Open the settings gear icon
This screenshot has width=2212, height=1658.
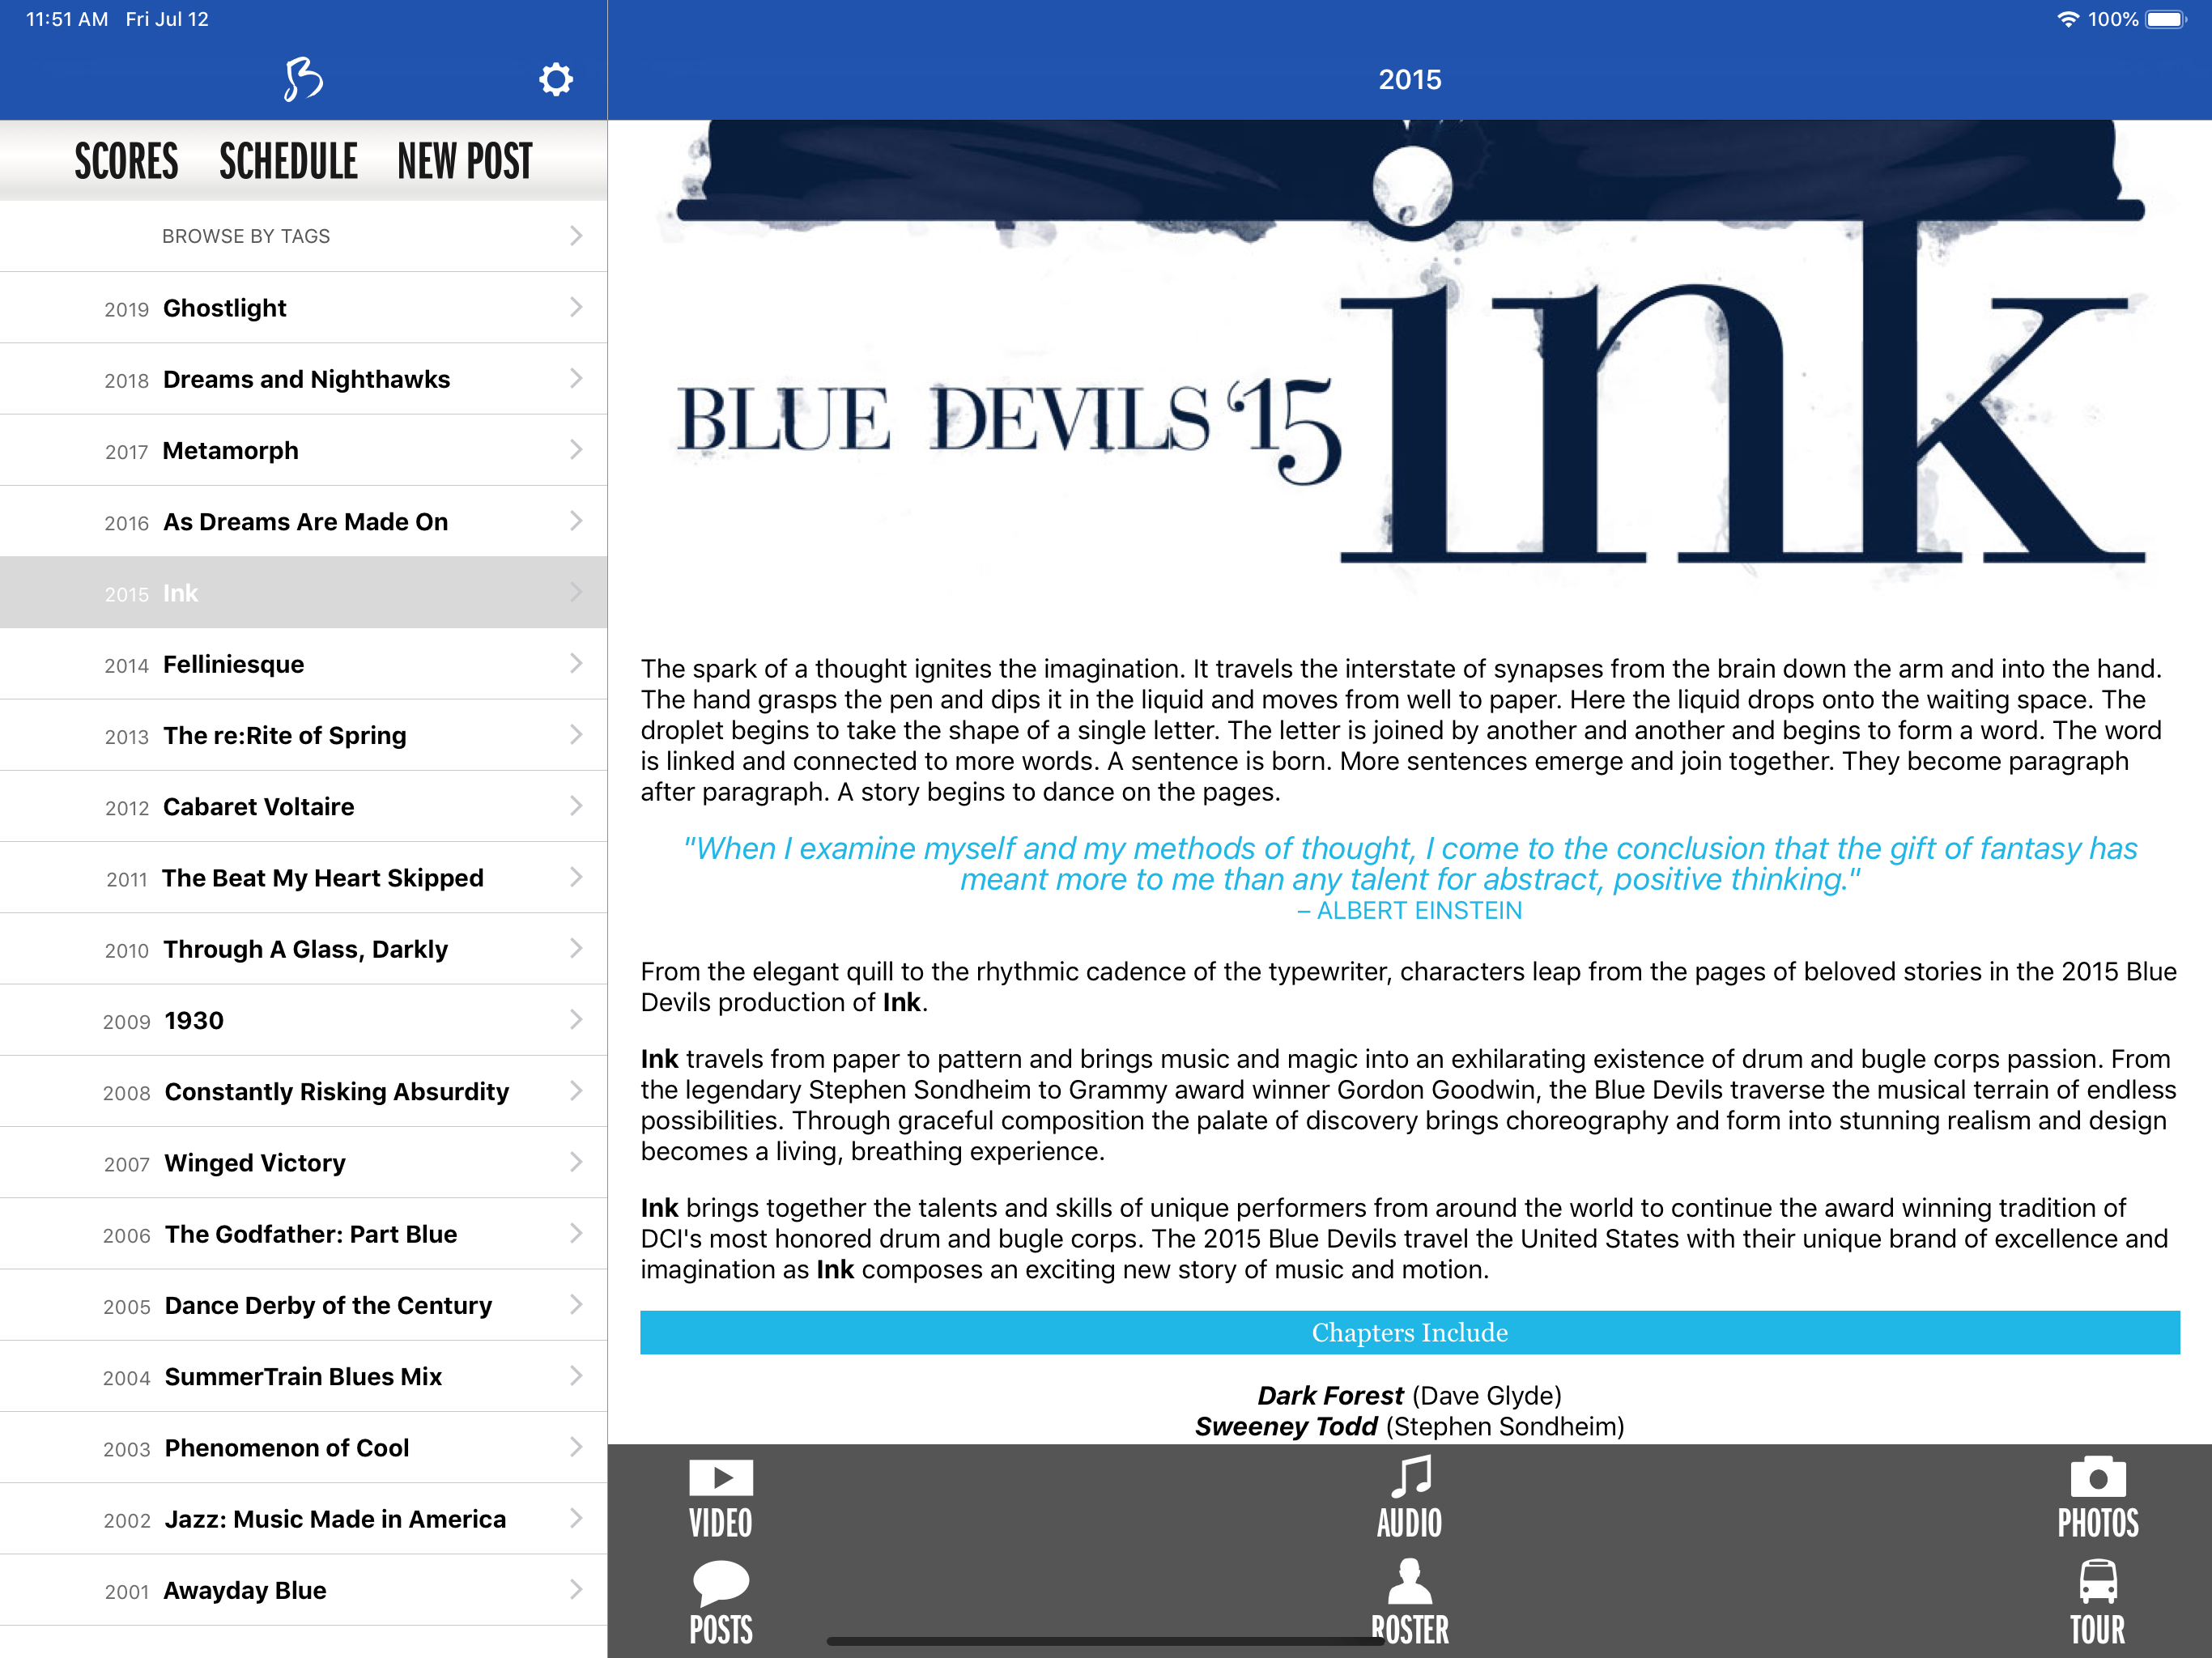(x=556, y=79)
